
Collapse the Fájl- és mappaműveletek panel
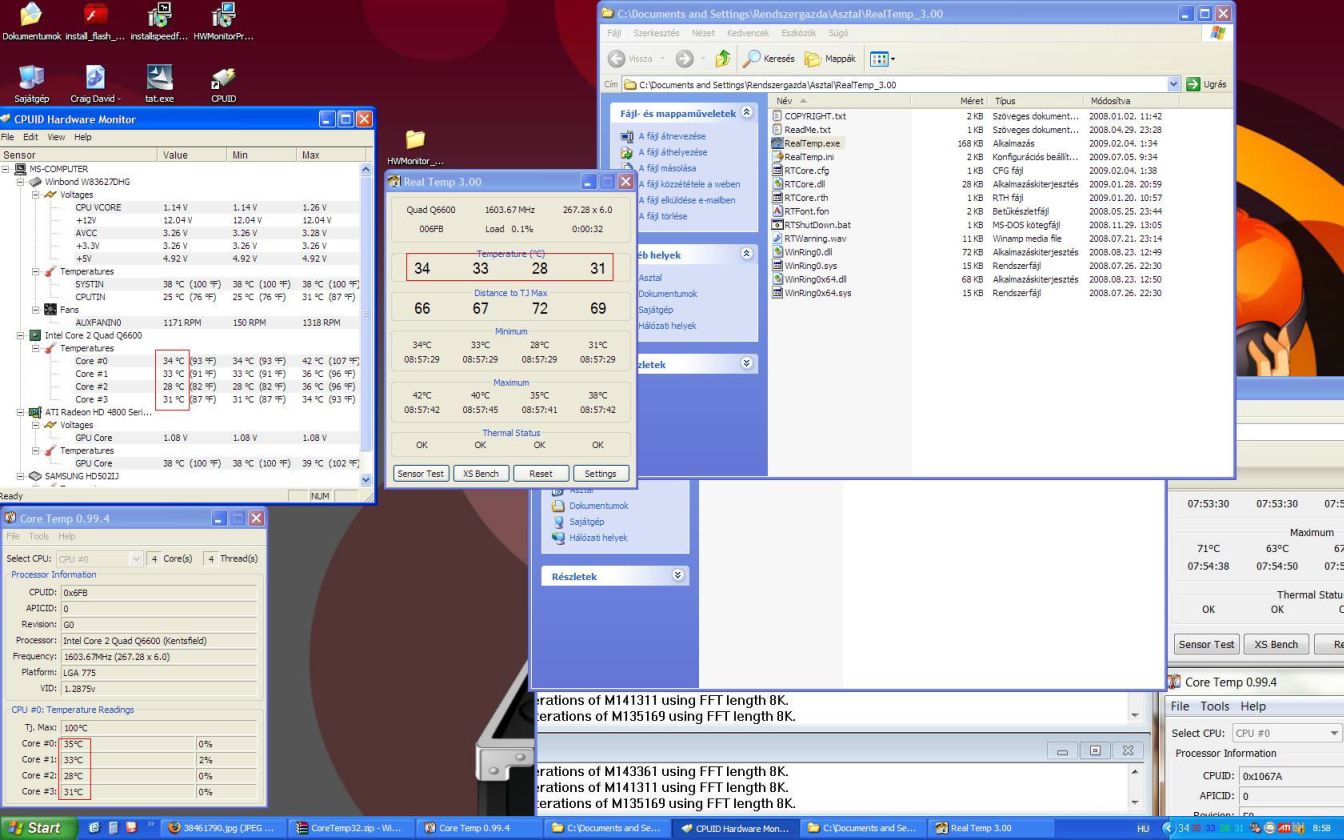[x=745, y=113]
